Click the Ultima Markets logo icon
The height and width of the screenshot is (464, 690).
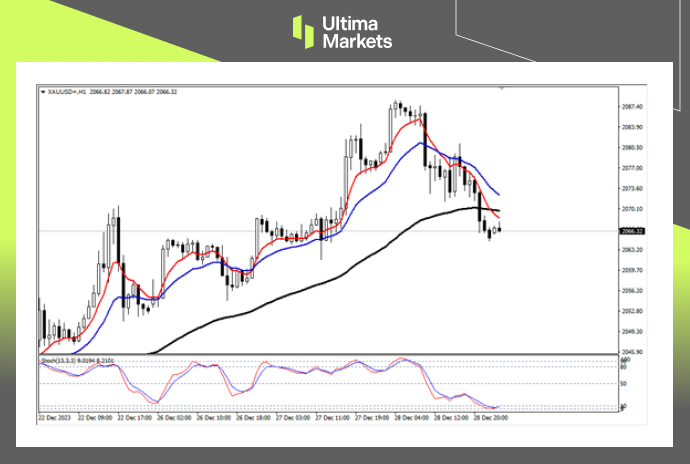pyautogui.click(x=303, y=31)
